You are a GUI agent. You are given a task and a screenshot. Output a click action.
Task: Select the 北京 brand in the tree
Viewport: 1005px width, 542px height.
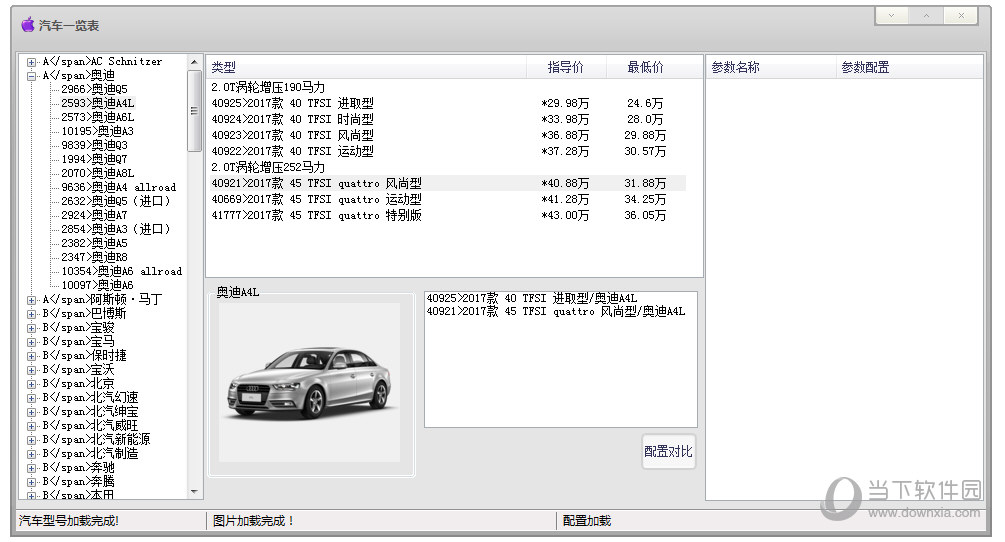[78, 384]
